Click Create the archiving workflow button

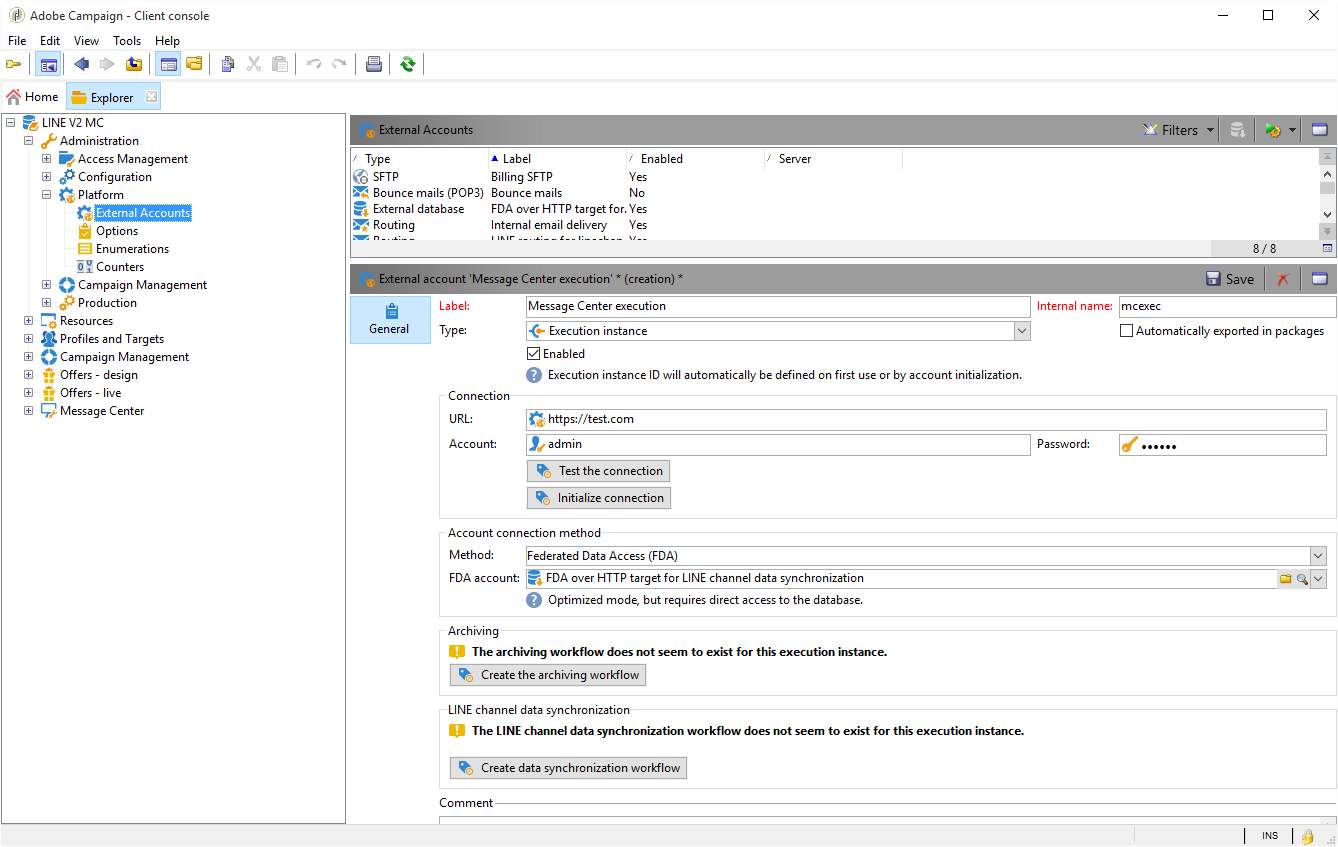point(547,675)
